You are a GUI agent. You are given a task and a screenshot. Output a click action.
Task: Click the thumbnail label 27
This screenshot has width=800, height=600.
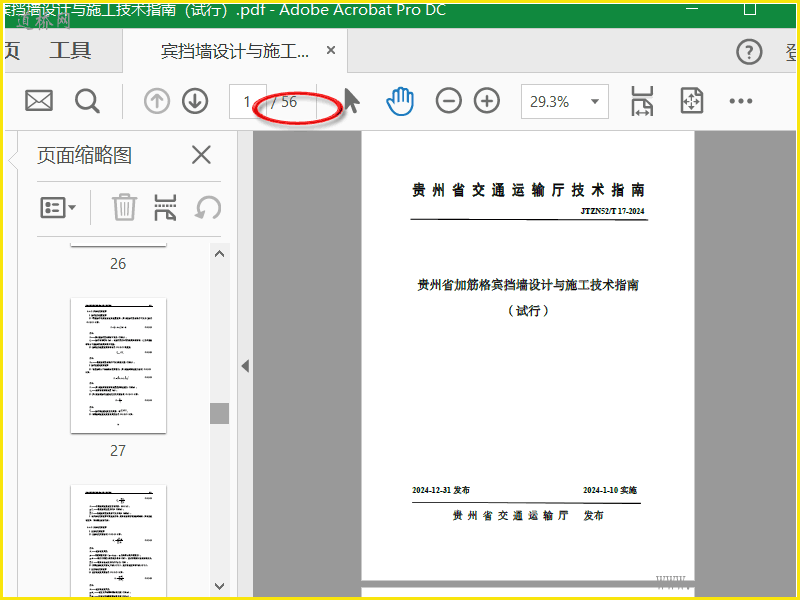tap(118, 451)
